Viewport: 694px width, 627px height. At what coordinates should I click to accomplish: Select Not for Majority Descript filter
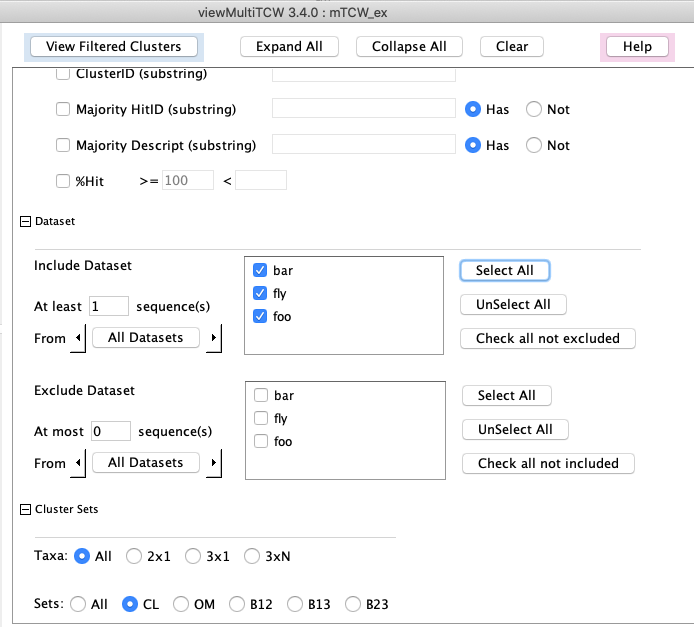535,145
